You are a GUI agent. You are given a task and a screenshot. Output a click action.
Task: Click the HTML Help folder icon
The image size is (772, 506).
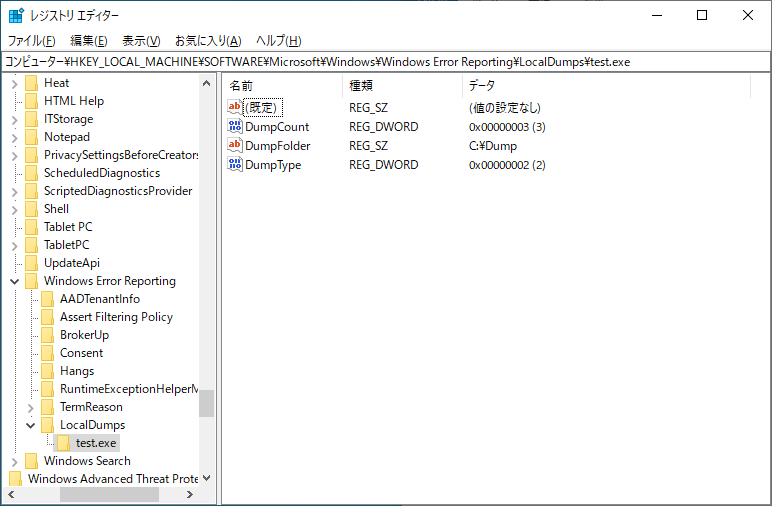click(x=32, y=101)
